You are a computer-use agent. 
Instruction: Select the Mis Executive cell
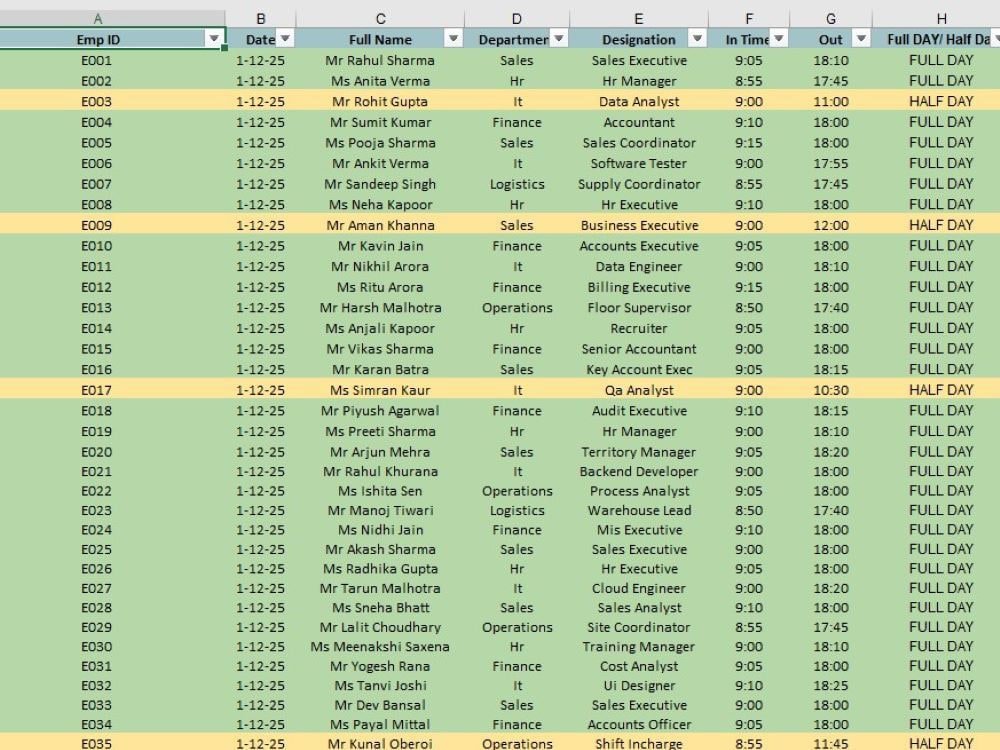[638, 530]
